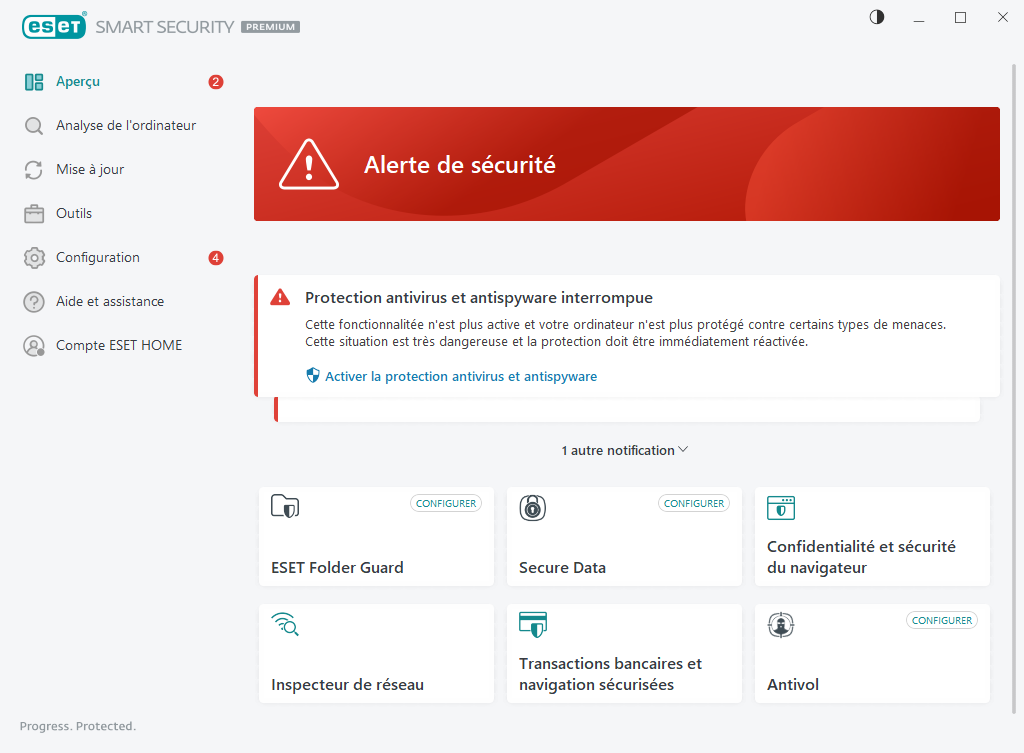The image size is (1024, 753).
Task: Toggle the dark mode contrast icon
Action: (x=876, y=17)
